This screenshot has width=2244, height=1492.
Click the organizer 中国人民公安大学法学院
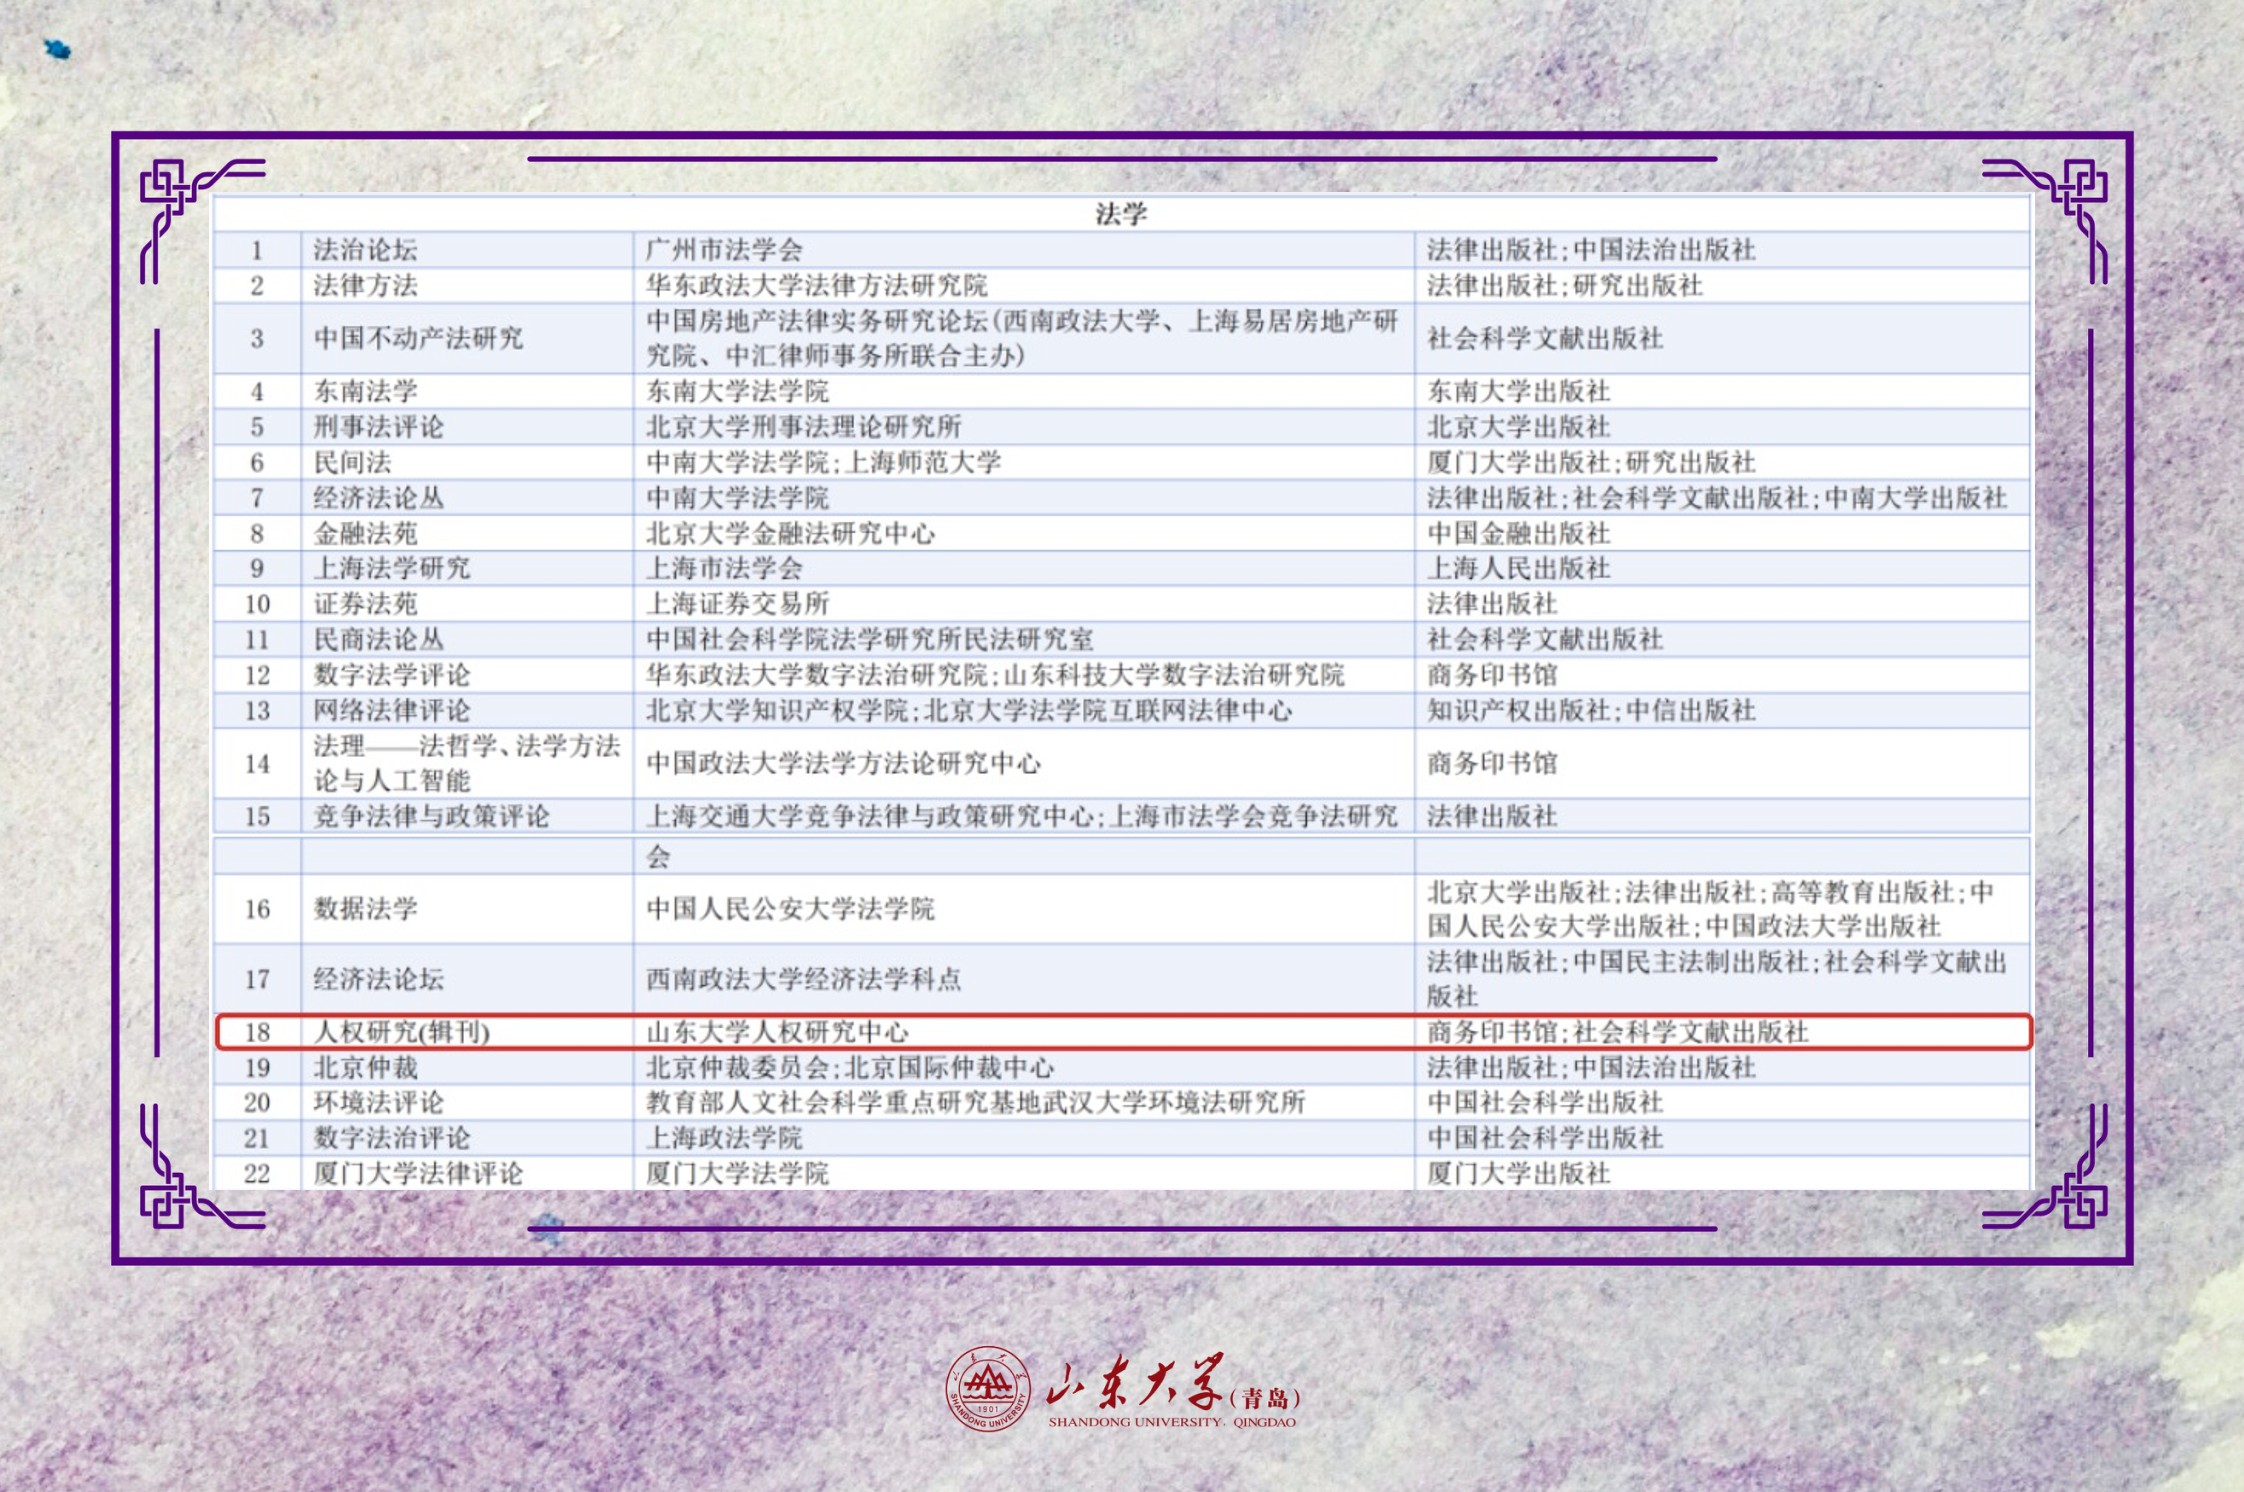coord(790,908)
